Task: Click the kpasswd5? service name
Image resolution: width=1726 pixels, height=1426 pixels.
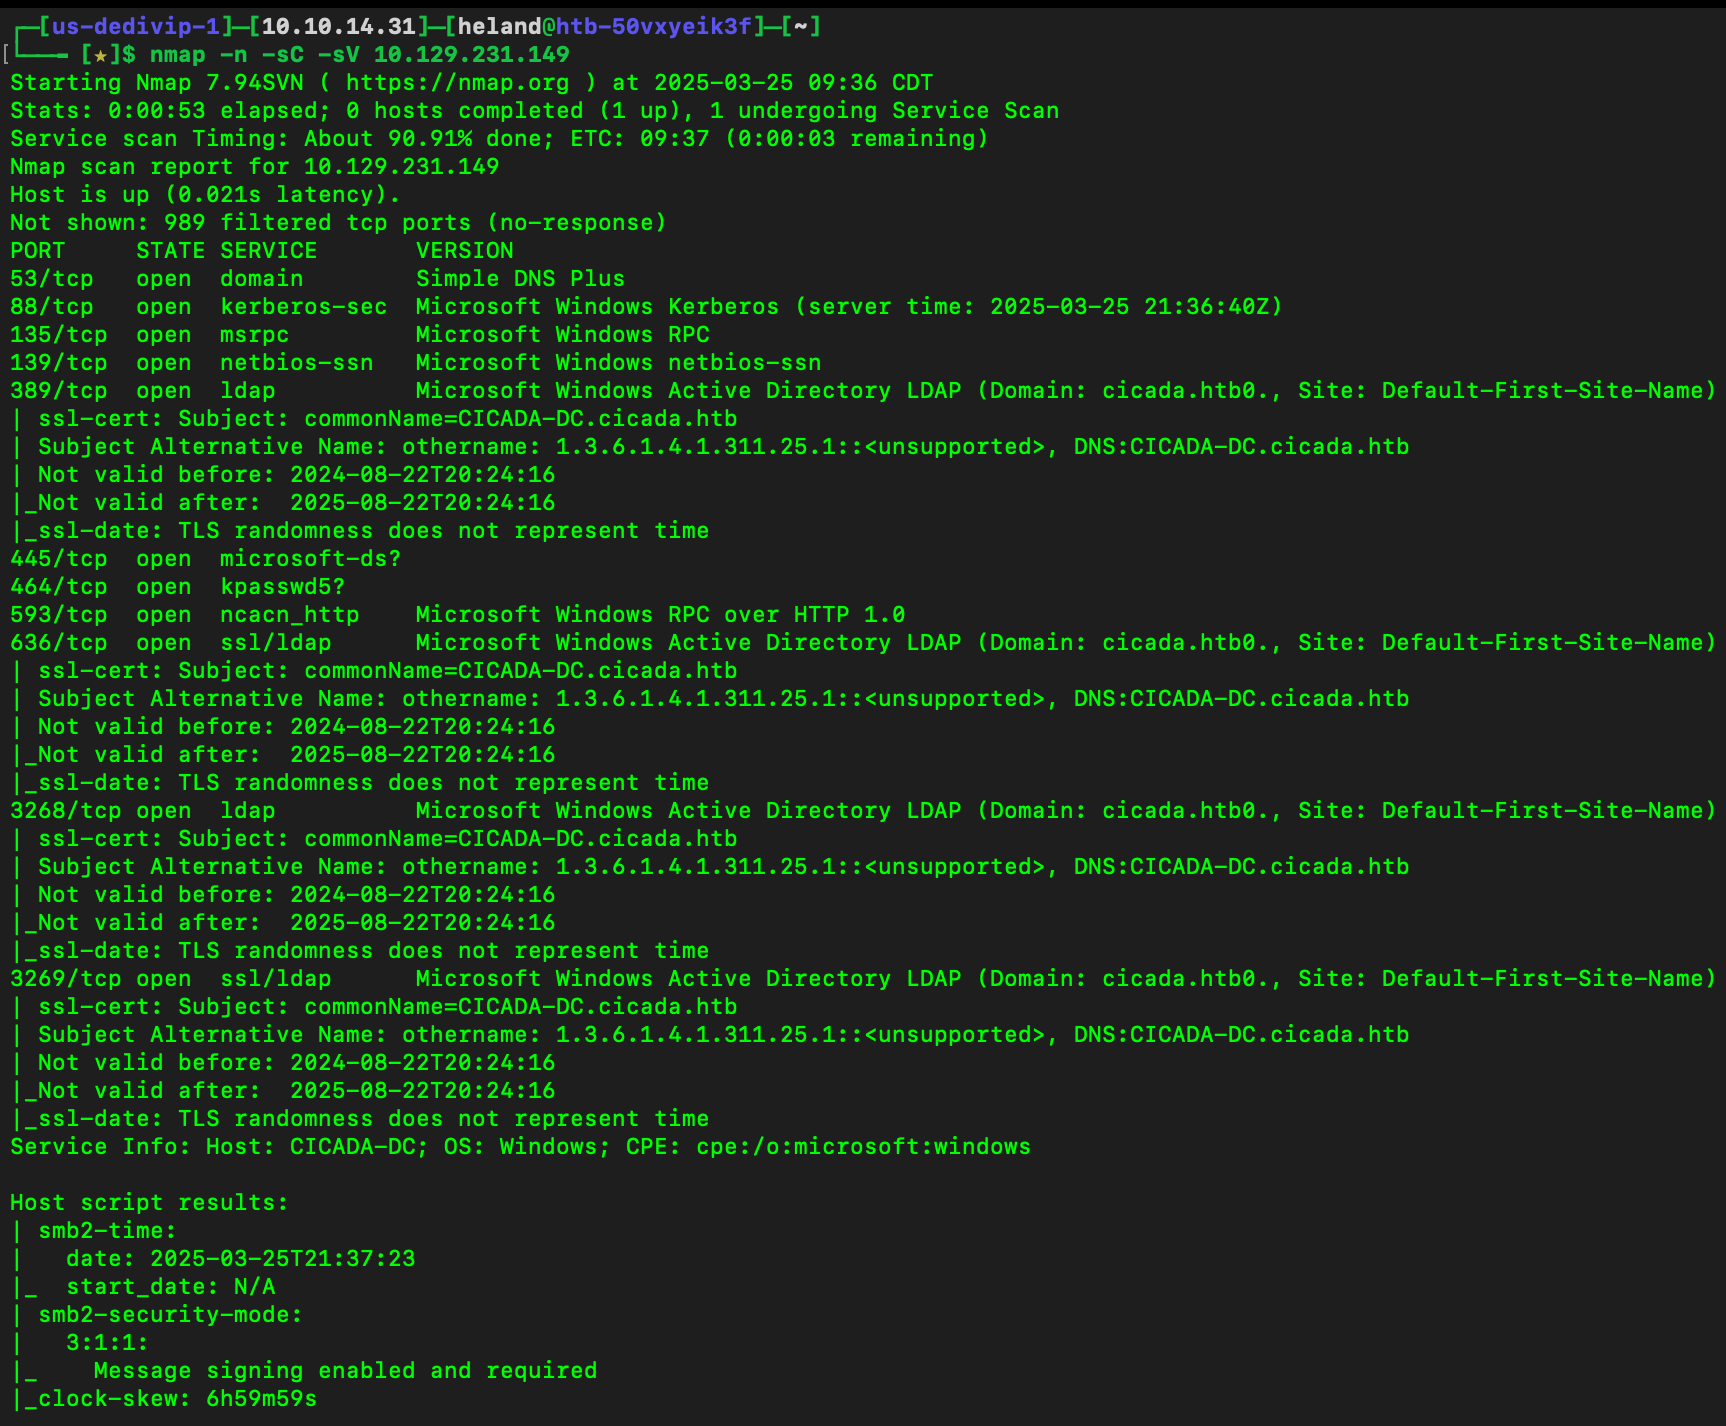Action: pyautogui.click(x=282, y=587)
